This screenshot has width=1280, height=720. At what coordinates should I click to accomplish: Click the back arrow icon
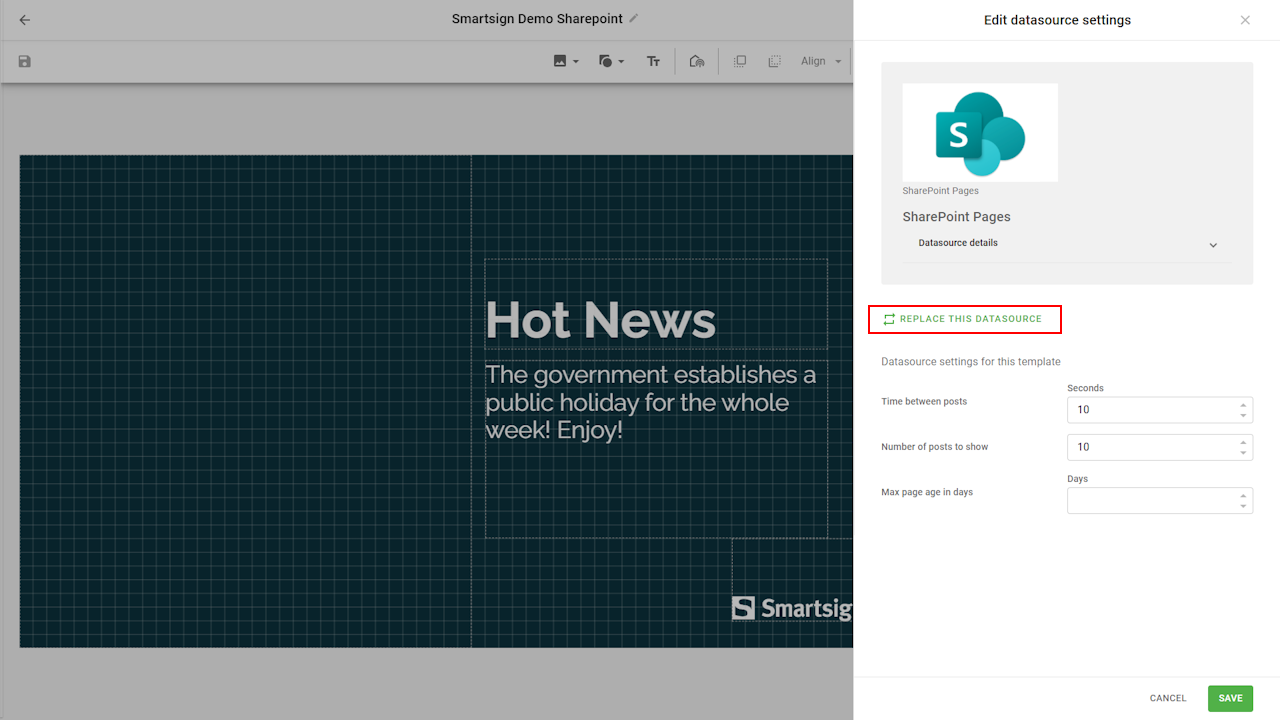[x=25, y=20]
